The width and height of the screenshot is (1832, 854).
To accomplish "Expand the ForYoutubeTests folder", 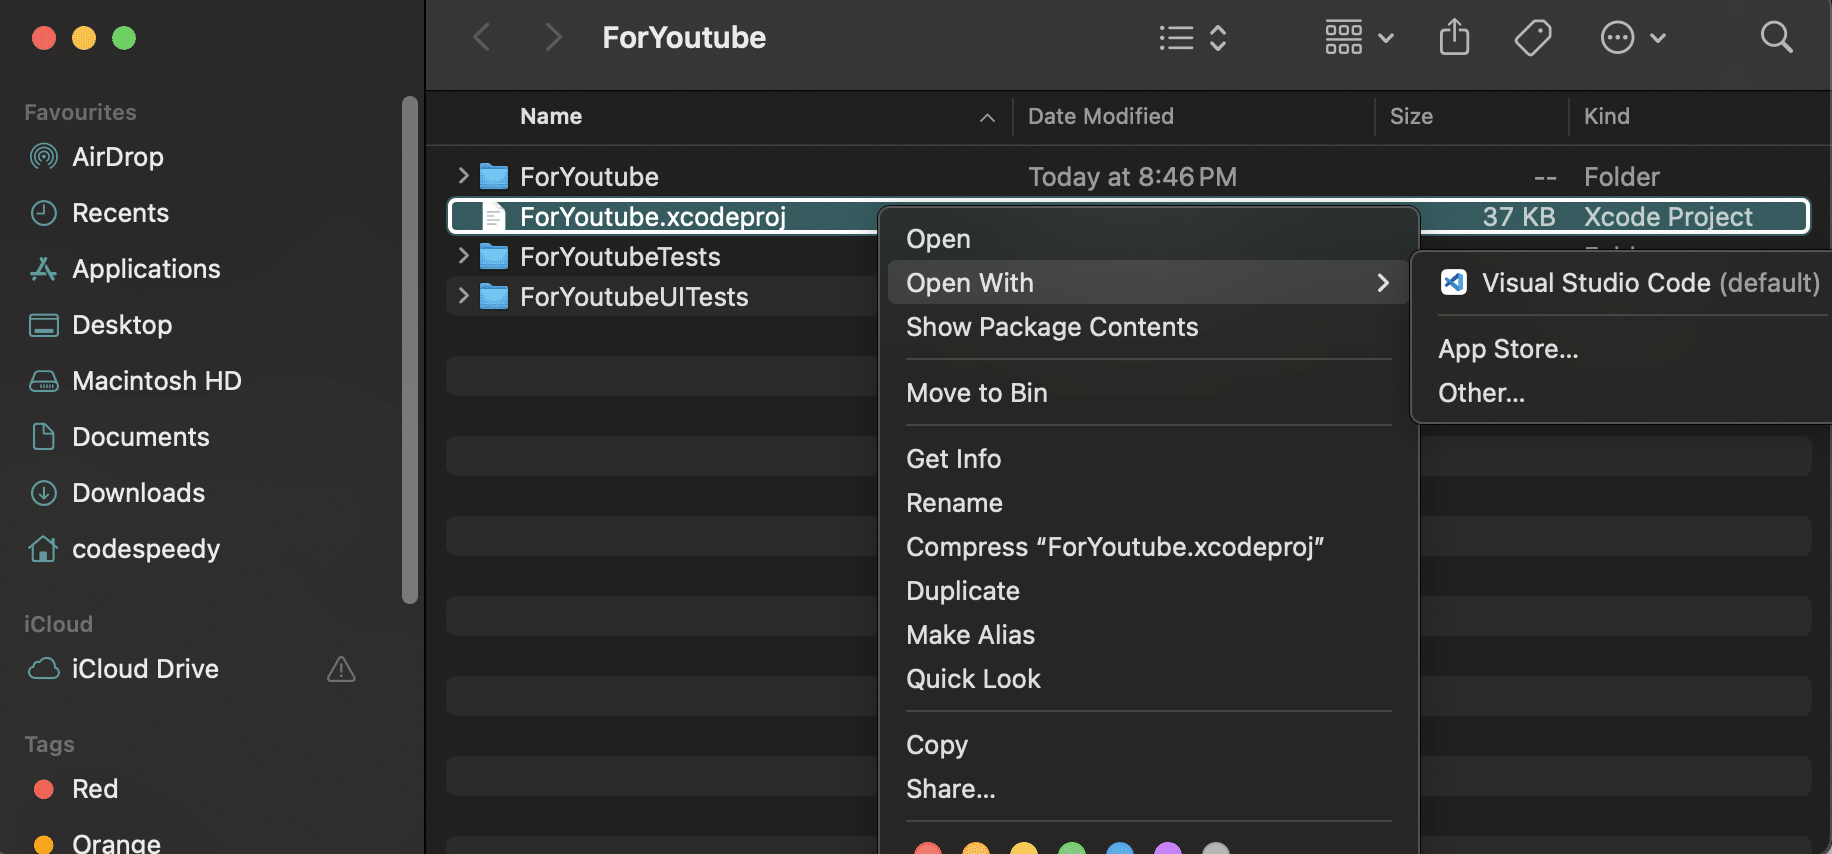I will point(463,256).
